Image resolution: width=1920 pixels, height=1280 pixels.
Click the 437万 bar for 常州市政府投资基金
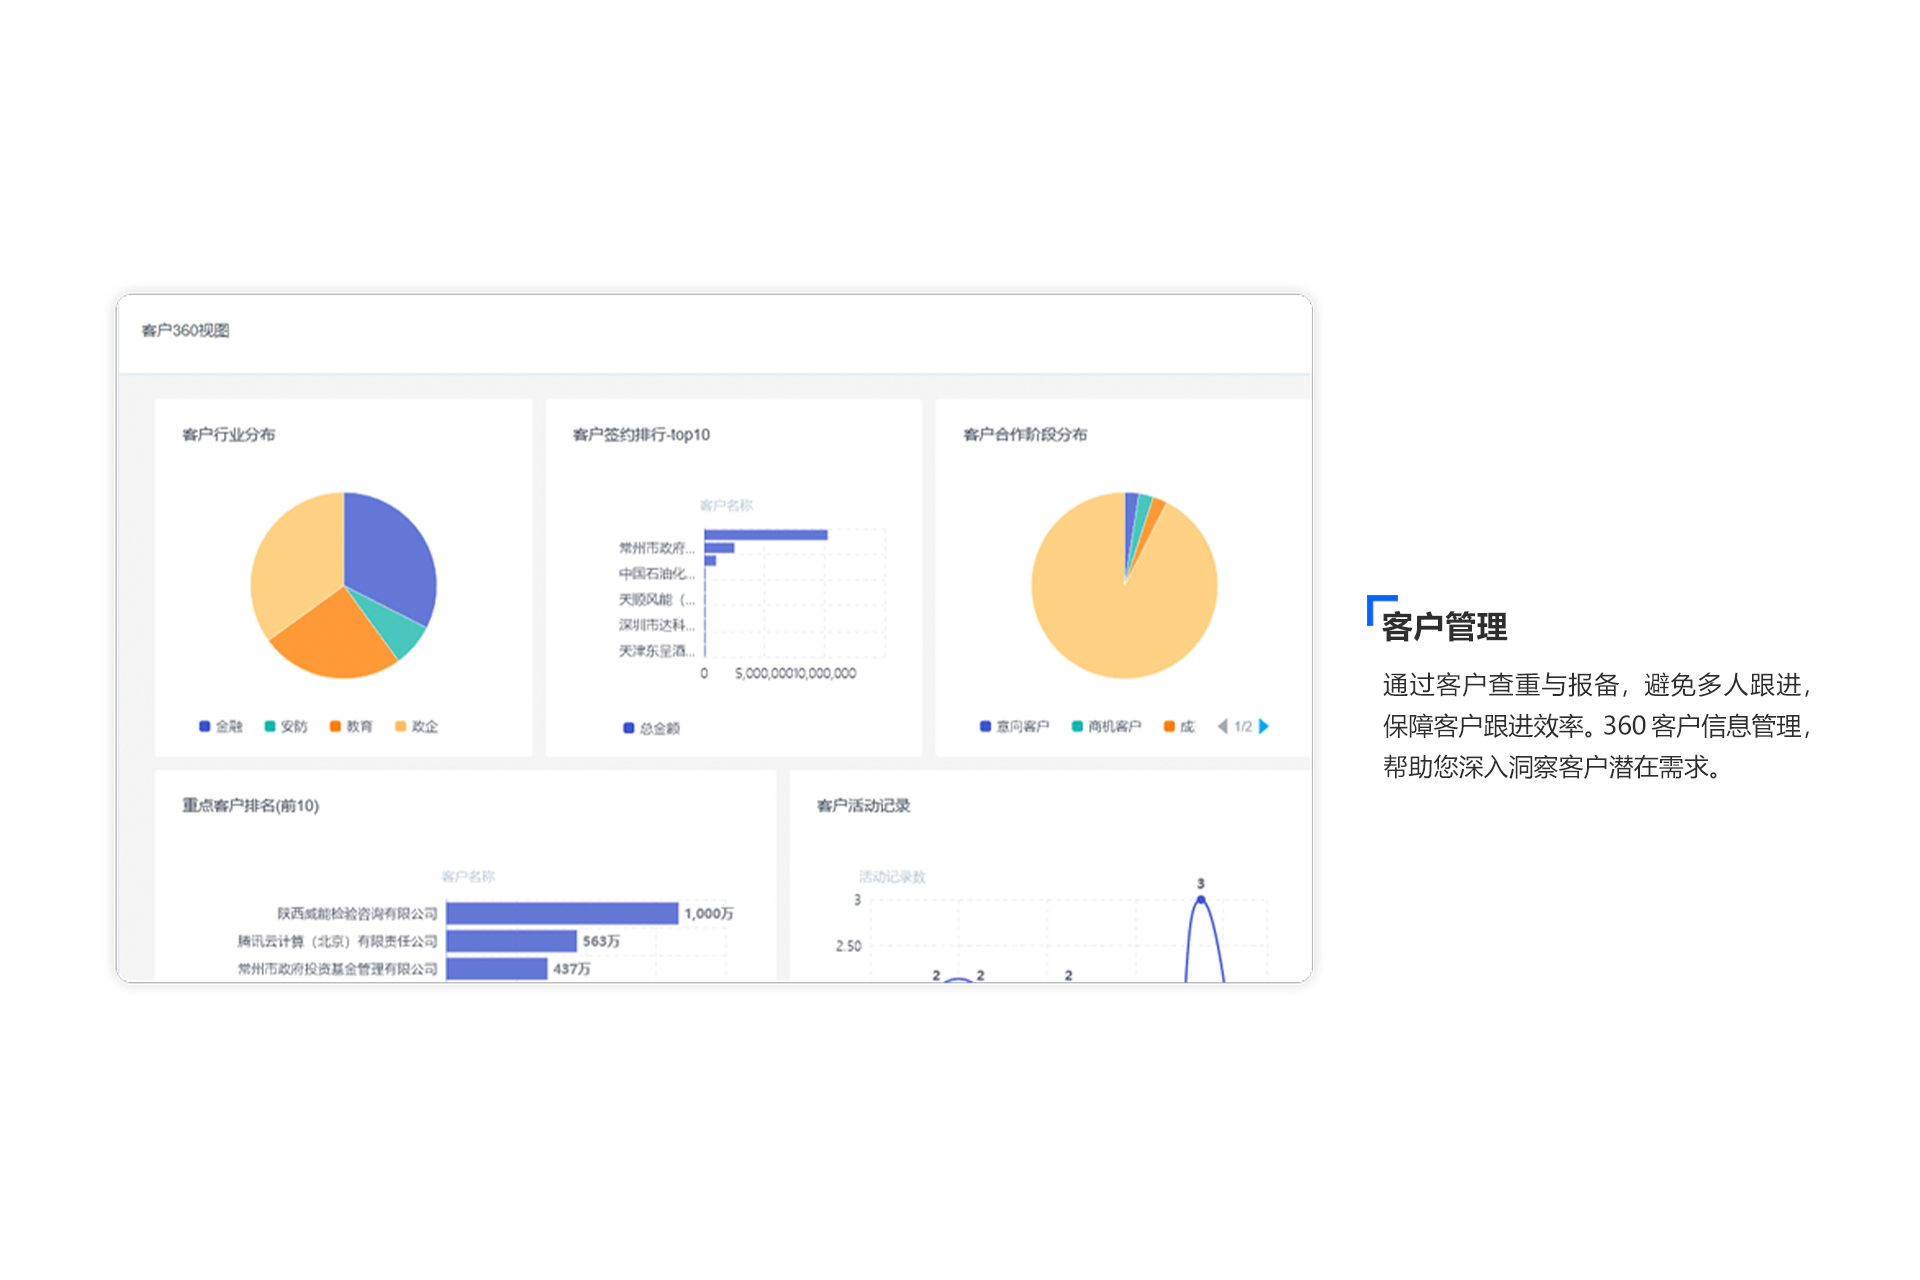(497, 969)
